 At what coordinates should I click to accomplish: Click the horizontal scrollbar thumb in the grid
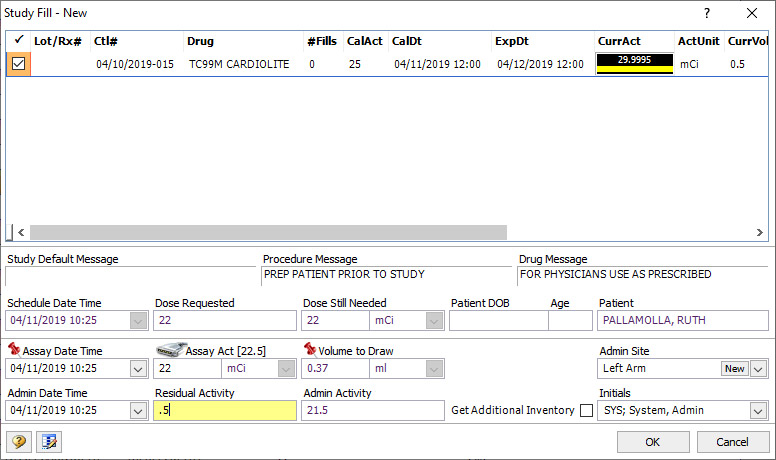pyautogui.click(x=268, y=232)
